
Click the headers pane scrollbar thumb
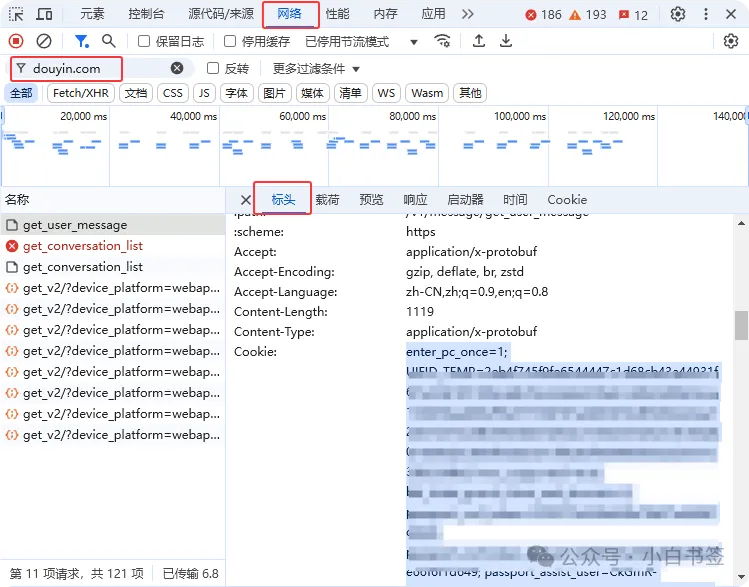(x=741, y=325)
